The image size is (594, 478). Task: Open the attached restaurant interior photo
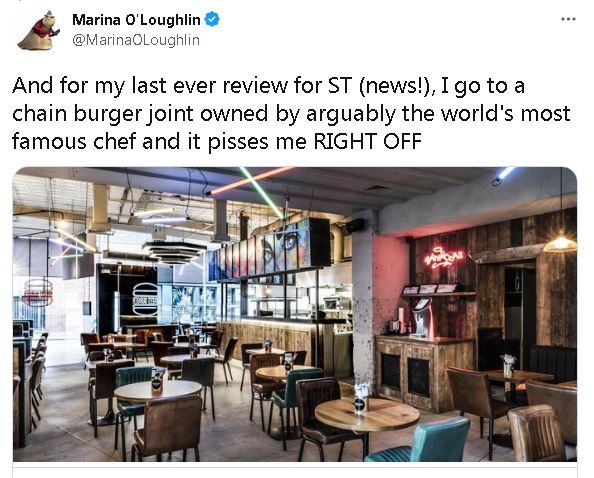pyautogui.click(x=295, y=314)
